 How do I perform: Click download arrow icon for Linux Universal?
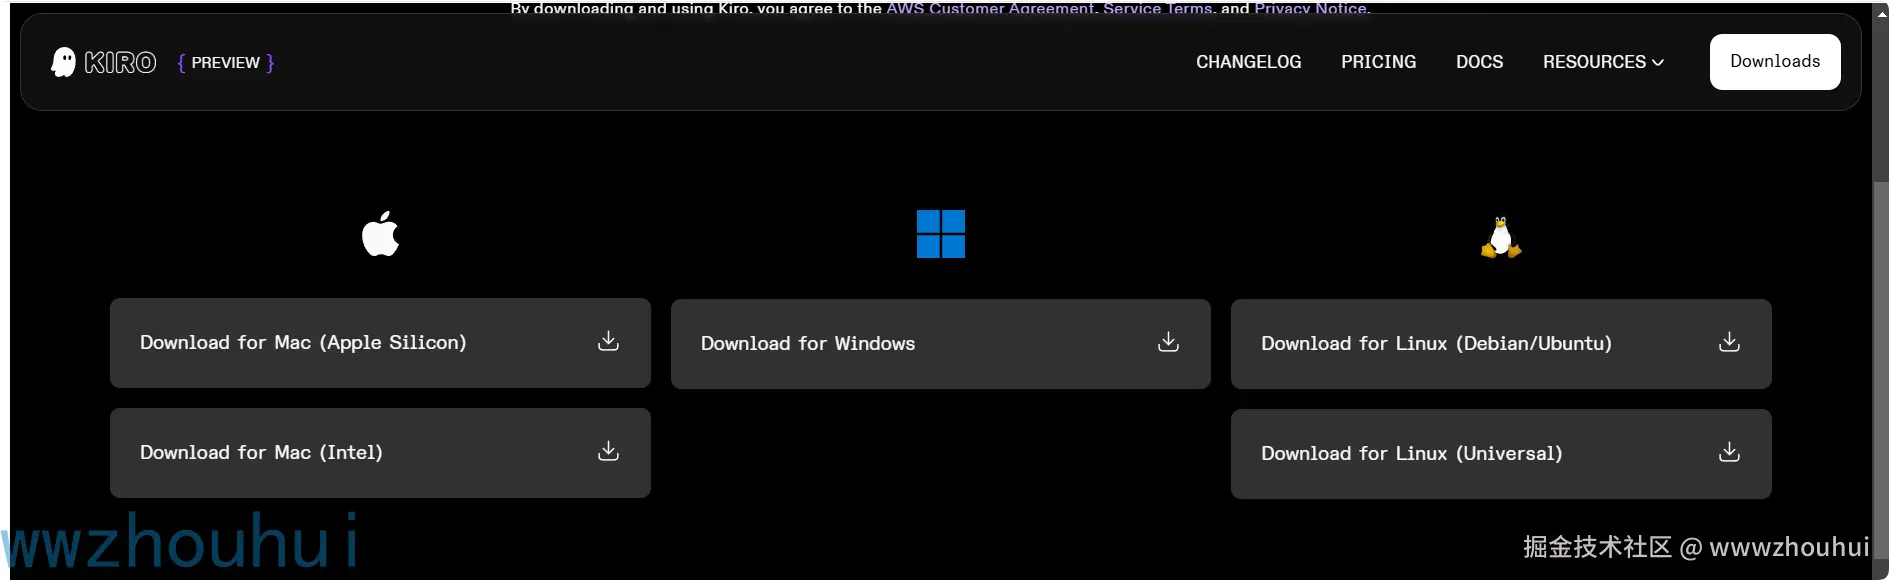tap(1729, 453)
